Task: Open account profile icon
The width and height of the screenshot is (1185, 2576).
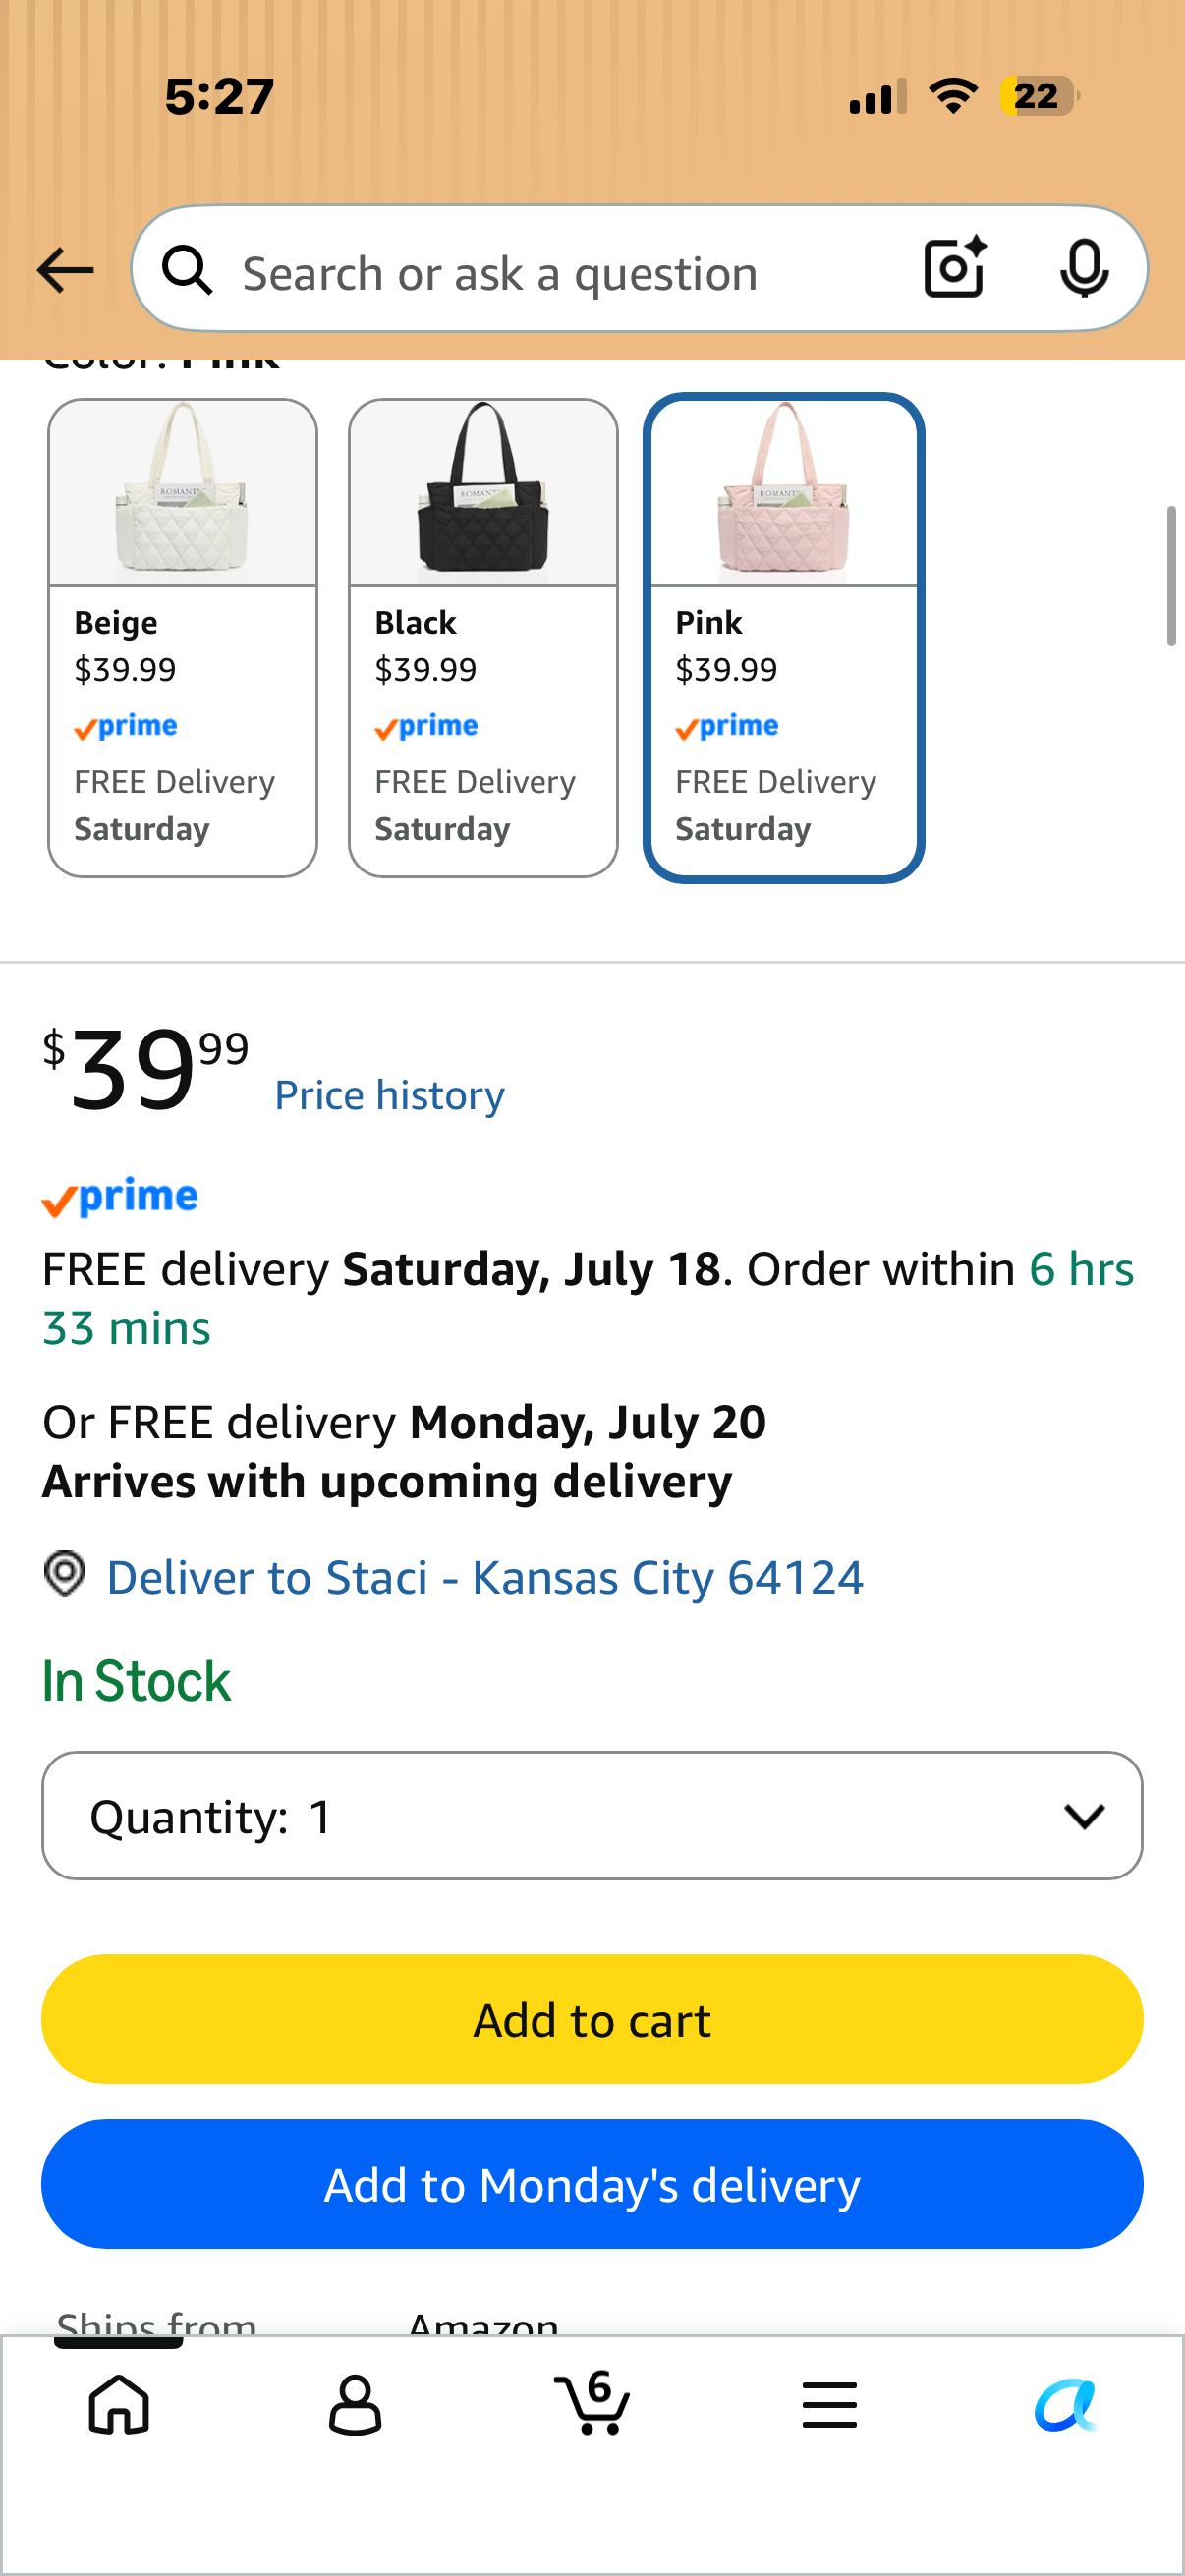Action: [355, 2404]
